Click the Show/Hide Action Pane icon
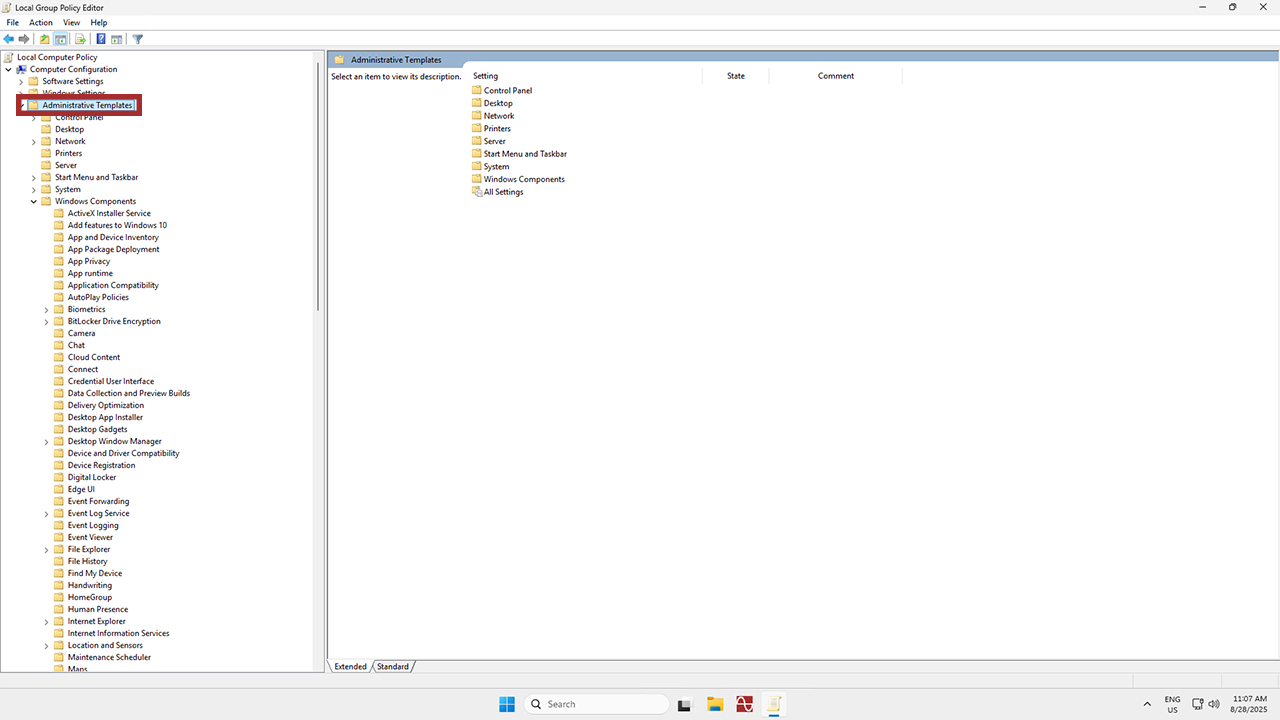The height and width of the screenshot is (720, 1280). click(x=117, y=39)
